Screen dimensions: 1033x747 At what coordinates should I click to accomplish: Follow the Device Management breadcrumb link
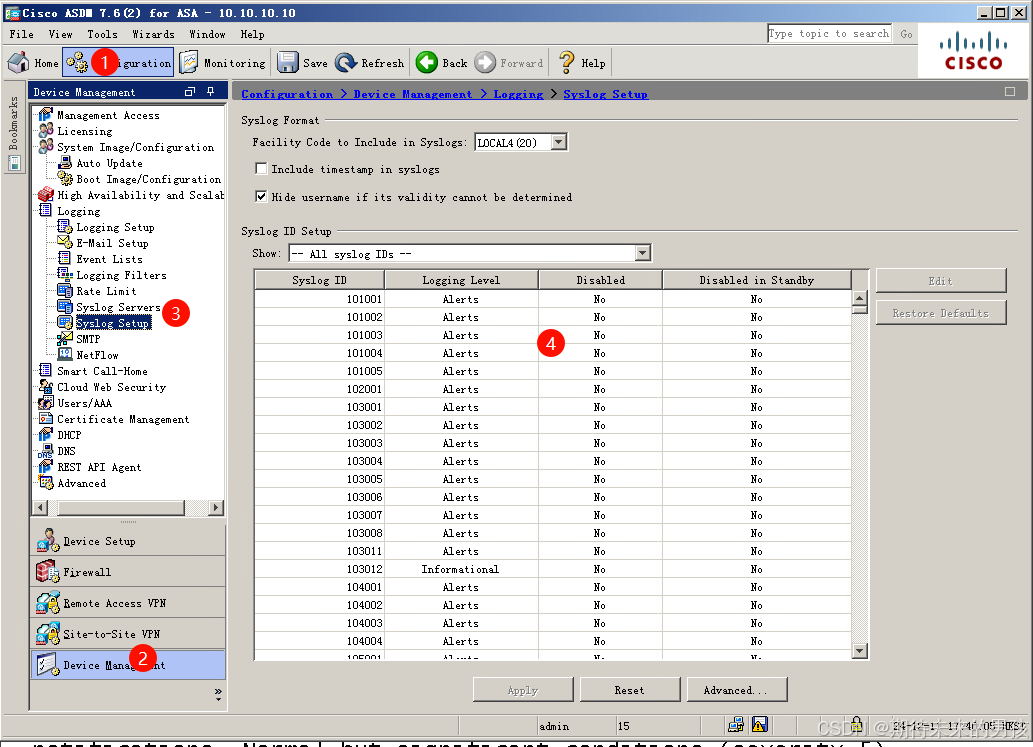point(412,94)
